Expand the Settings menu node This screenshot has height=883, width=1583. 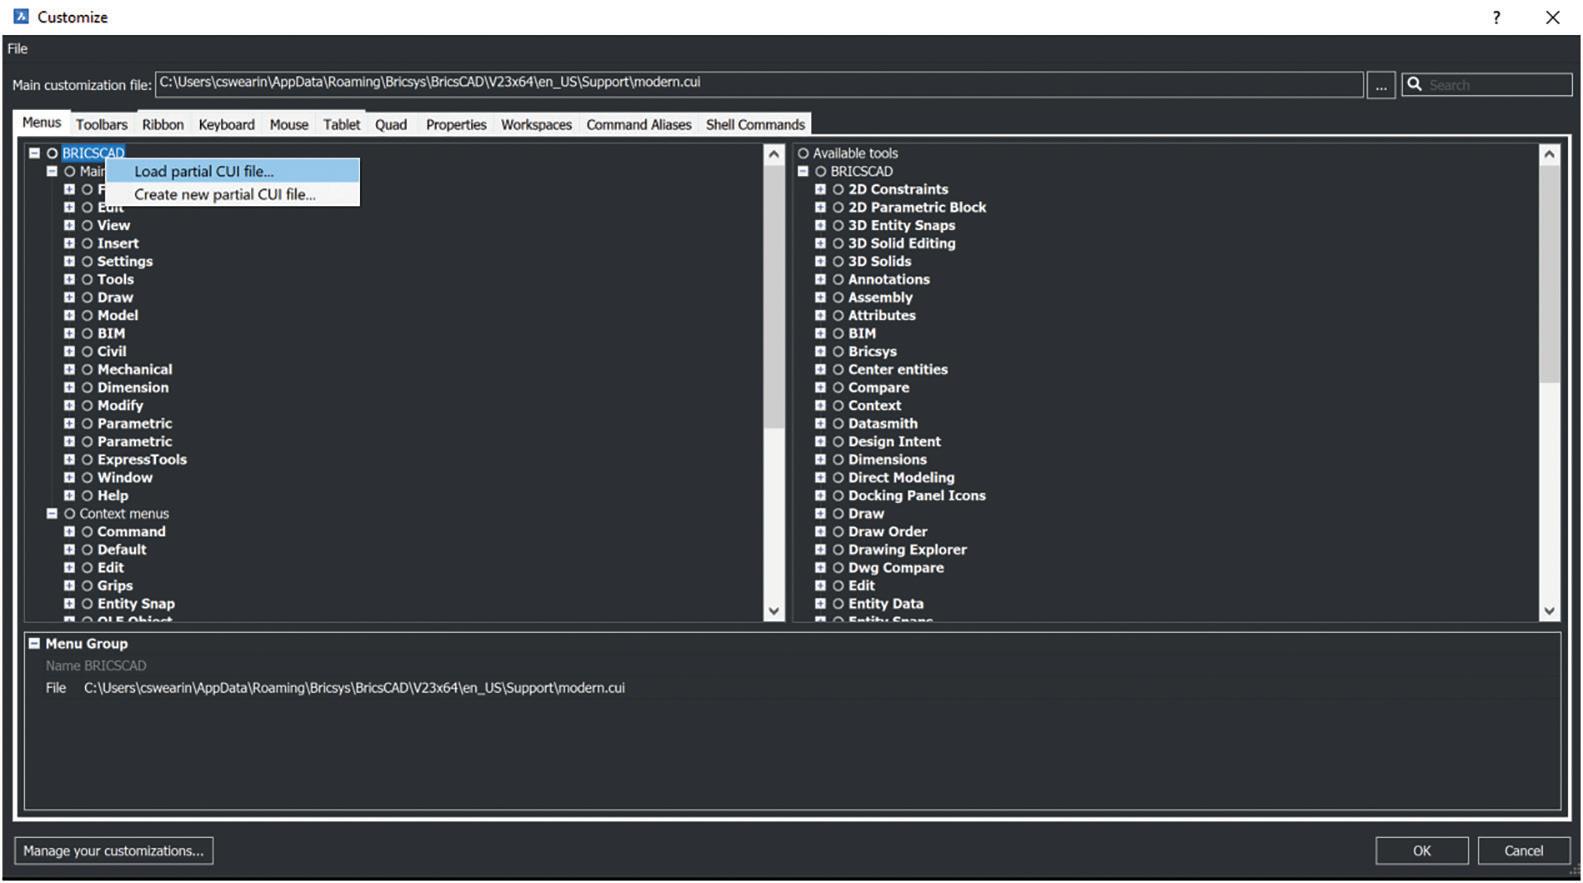(x=69, y=261)
